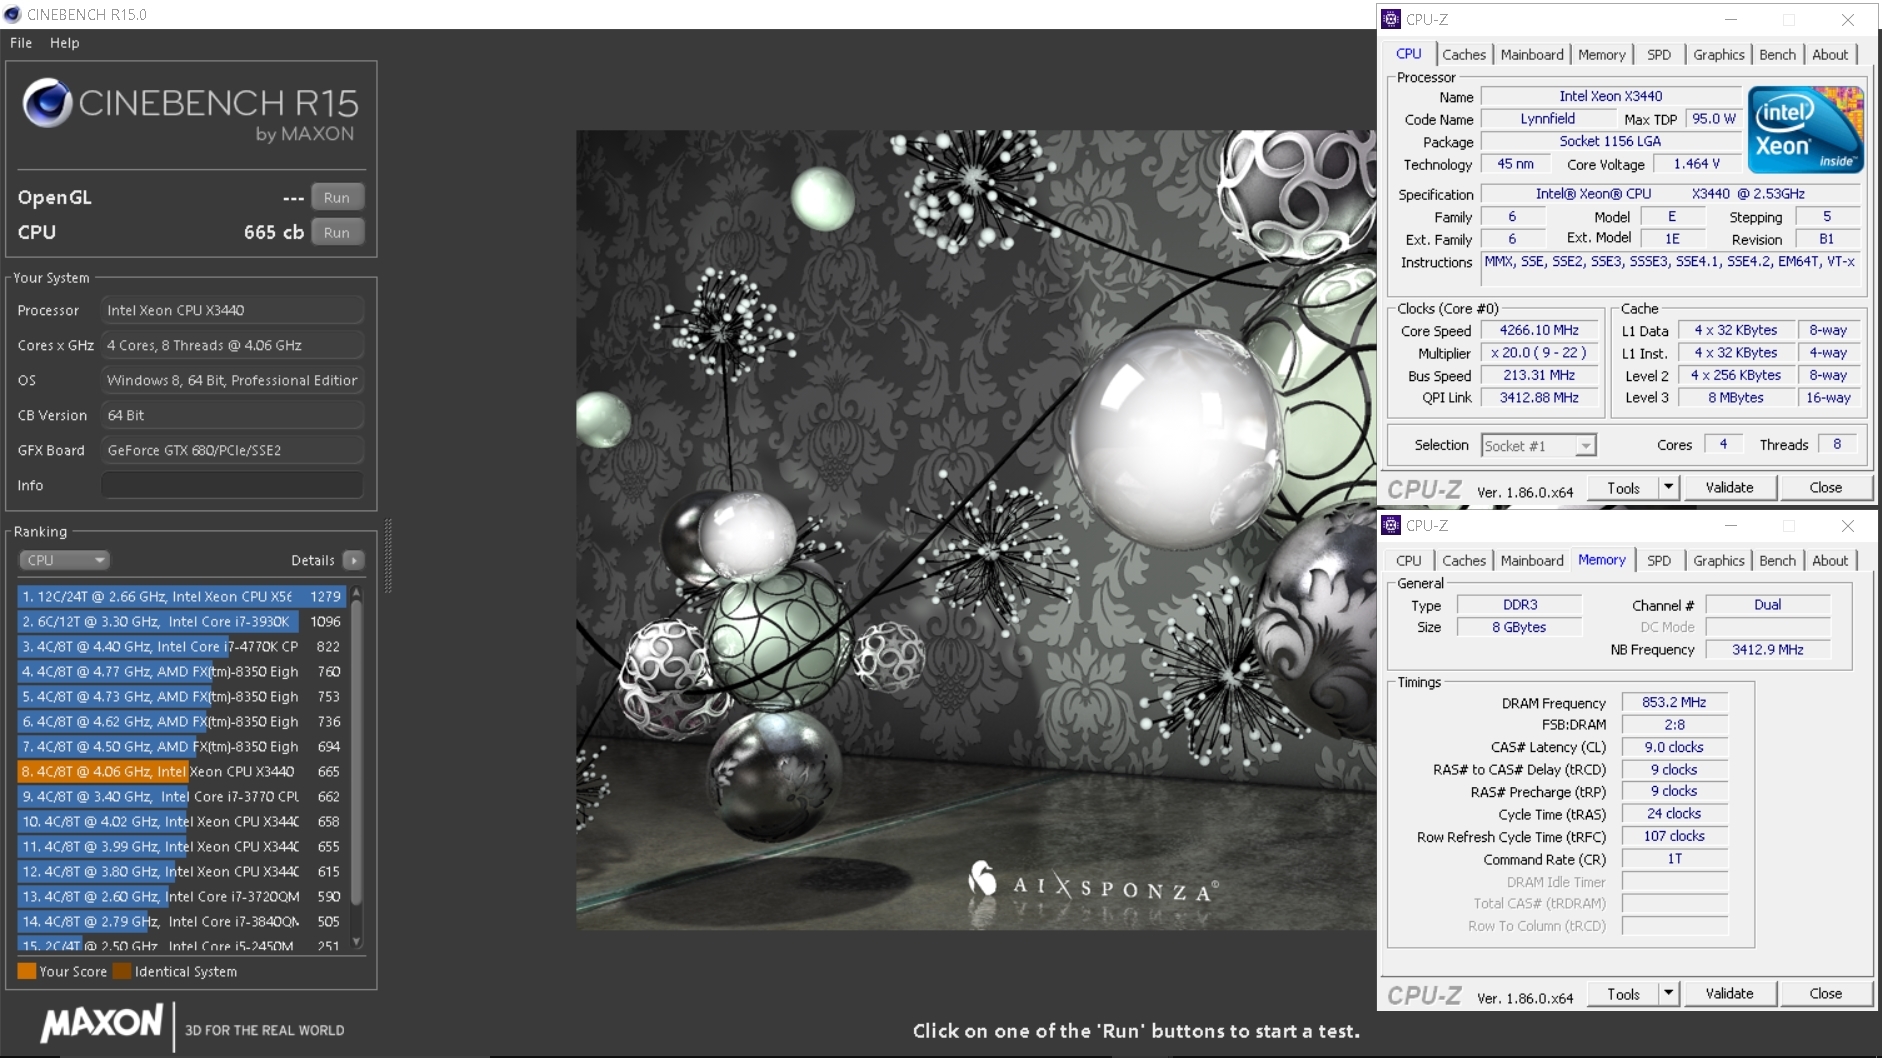Select highlighted row 8 Xeon X3440 665
The width and height of the screenshot is (1882, 1058).
182,771
